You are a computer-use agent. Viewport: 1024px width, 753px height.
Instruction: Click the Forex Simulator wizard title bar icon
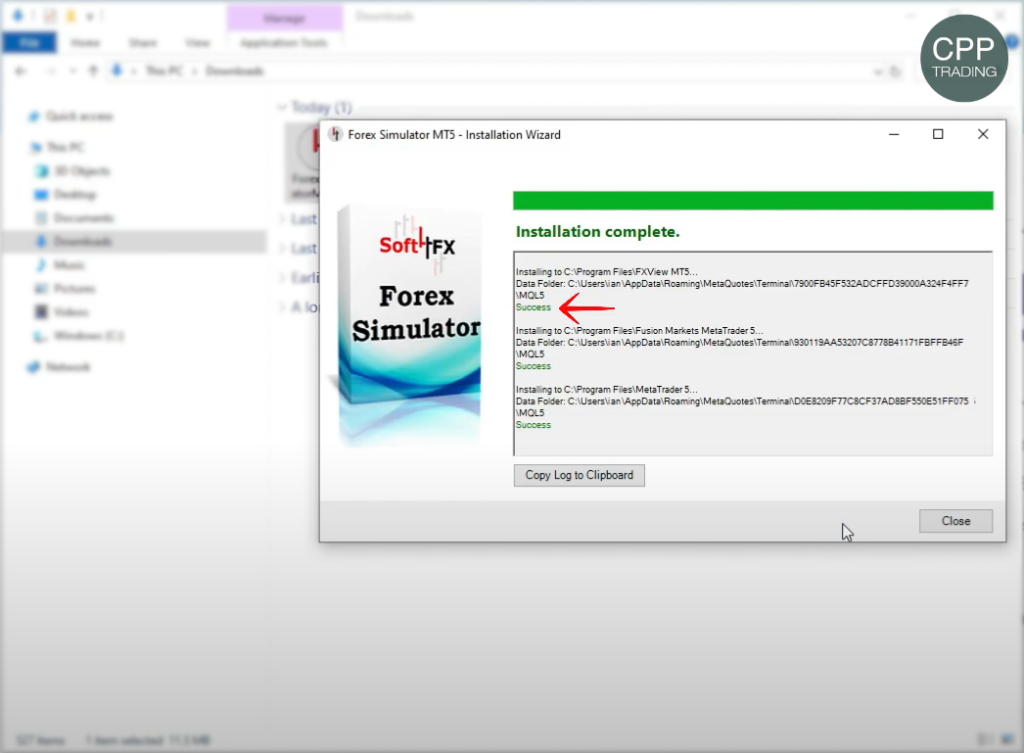click(336, 135)
